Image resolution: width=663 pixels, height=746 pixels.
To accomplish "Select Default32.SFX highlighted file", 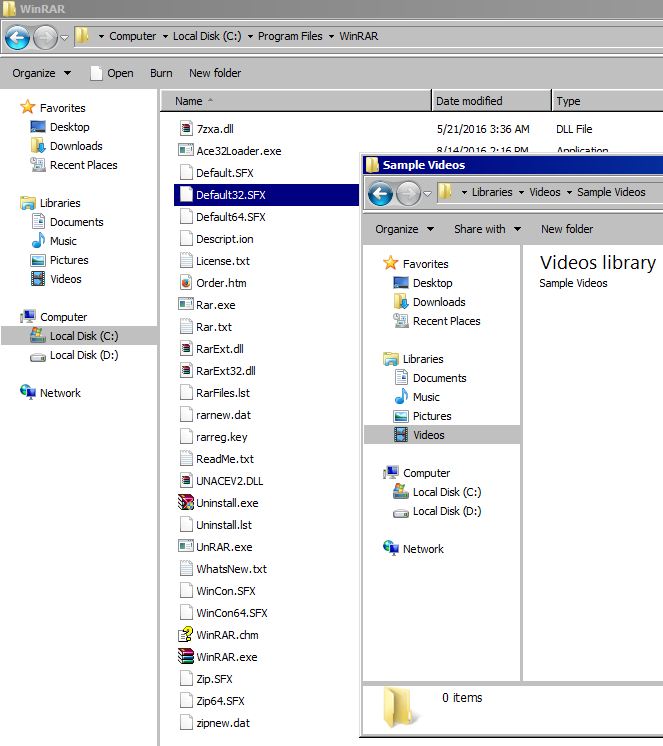I will [266, 195].
